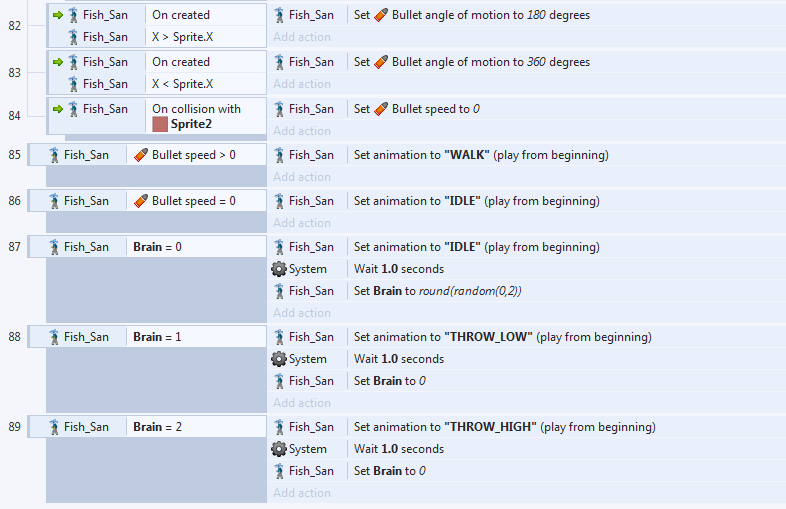
Task: Click the System gear icon in event 88
Action: coord(279,359)
